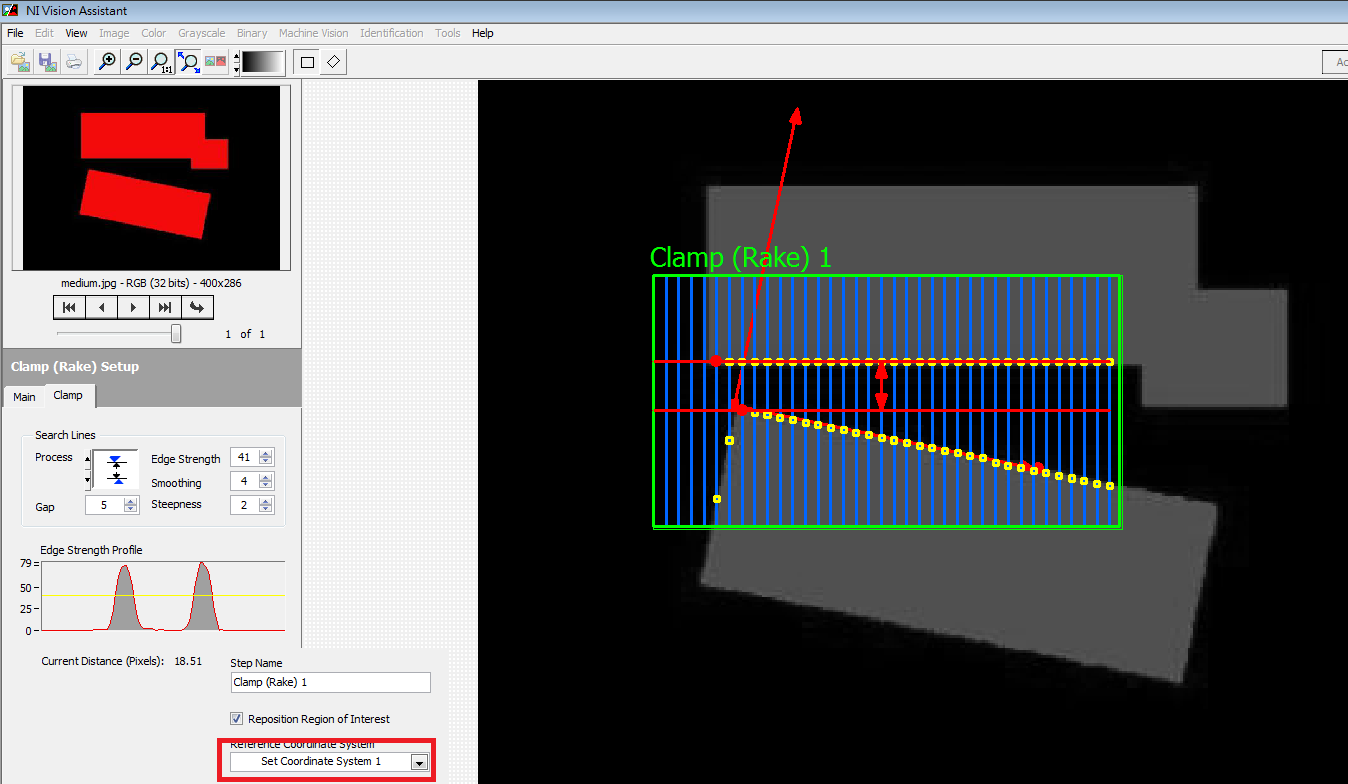1348x784 pixels.
Task: Increase the Steepness value
Action: pyautogui.click(x=265, y=501)
